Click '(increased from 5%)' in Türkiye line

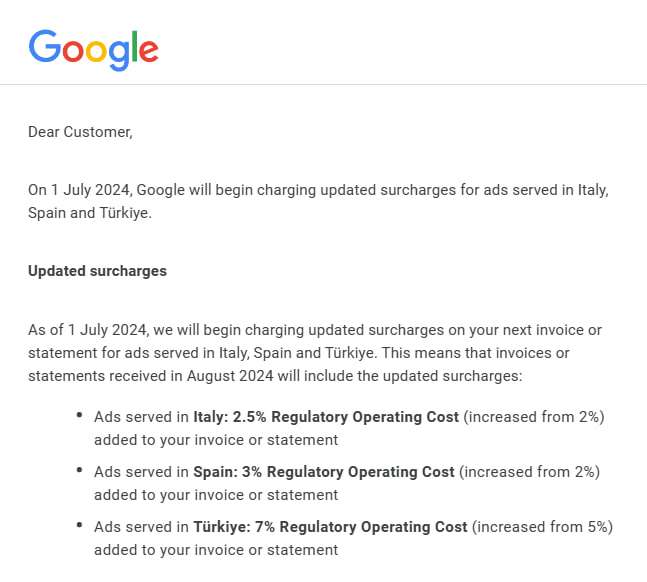pyautogui.click(x=542, y=527)
